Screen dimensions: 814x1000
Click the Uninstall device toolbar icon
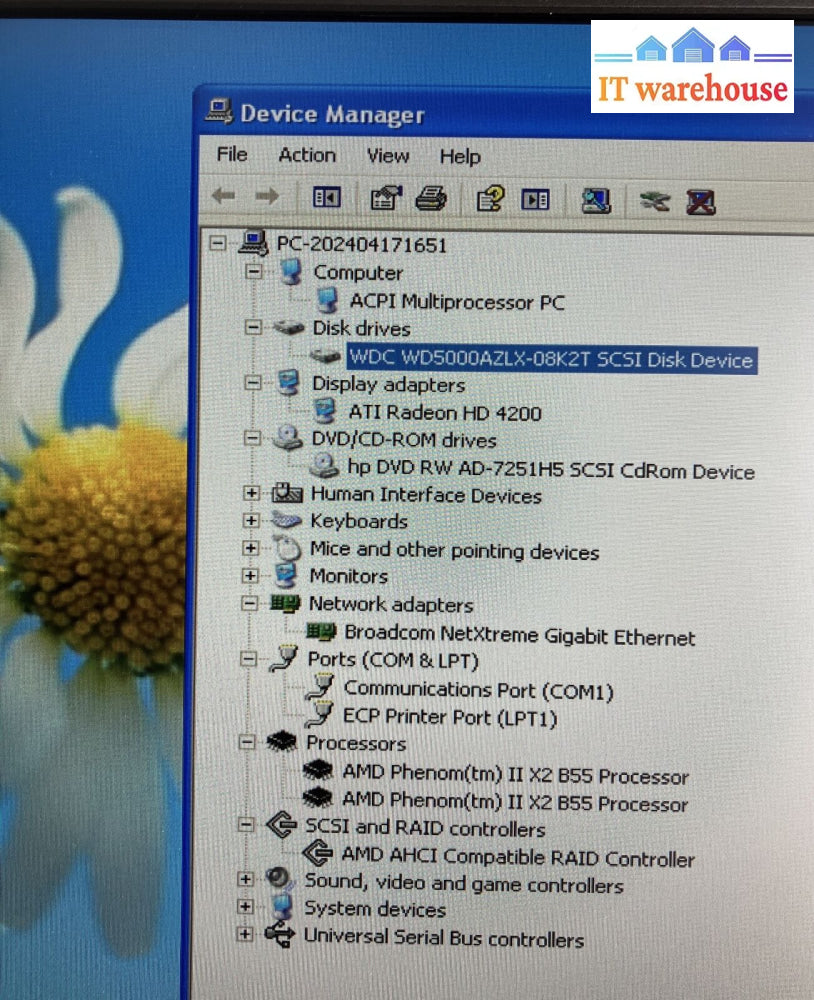pyautogui.click(x=700, y=203)
